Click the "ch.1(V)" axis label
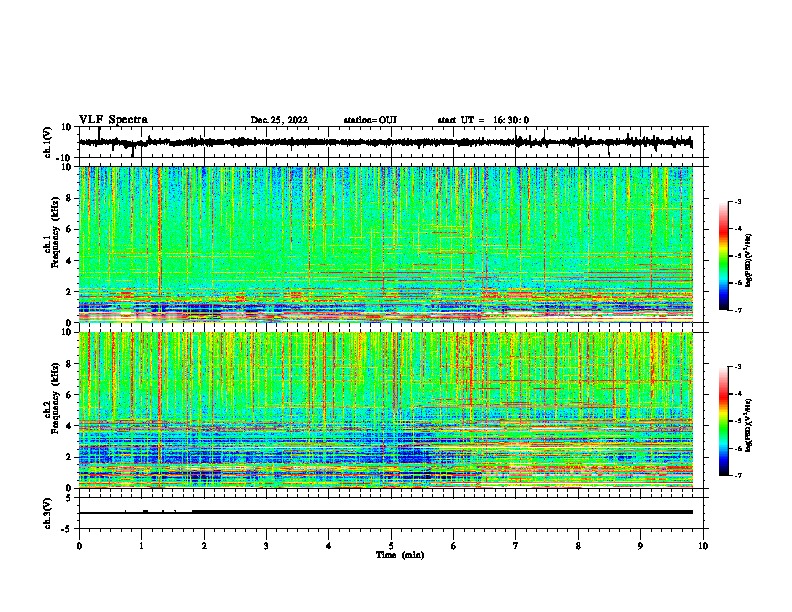Screen dimensions: 792x612 point(48,142)
